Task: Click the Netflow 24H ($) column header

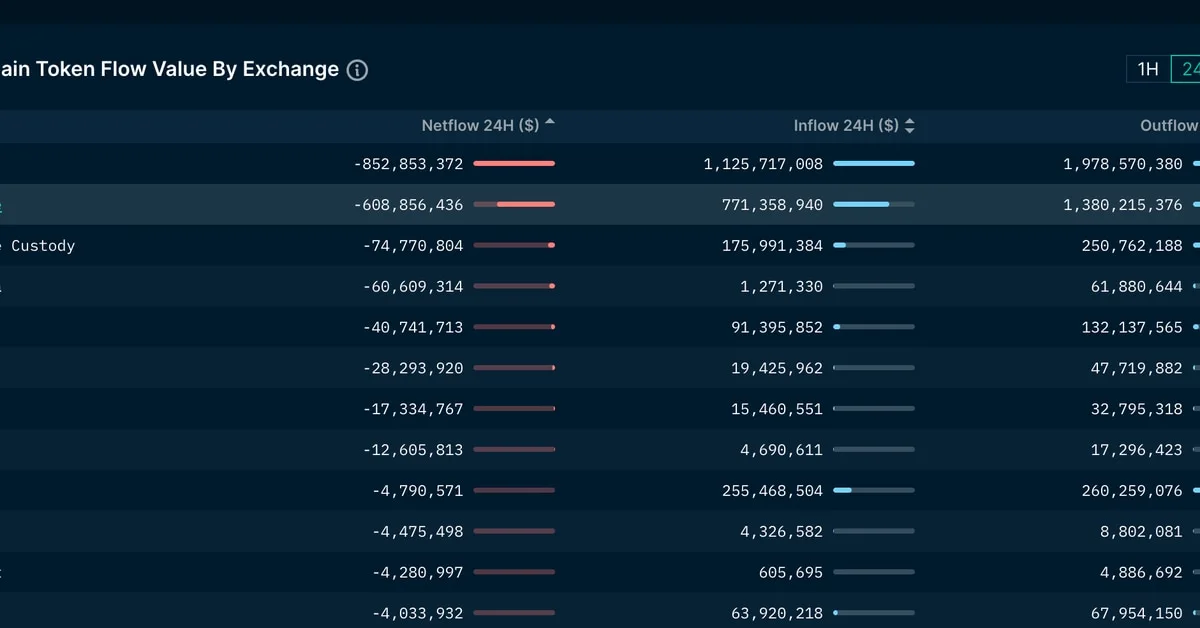Action: pyautogui.click(x=480, y=126)
